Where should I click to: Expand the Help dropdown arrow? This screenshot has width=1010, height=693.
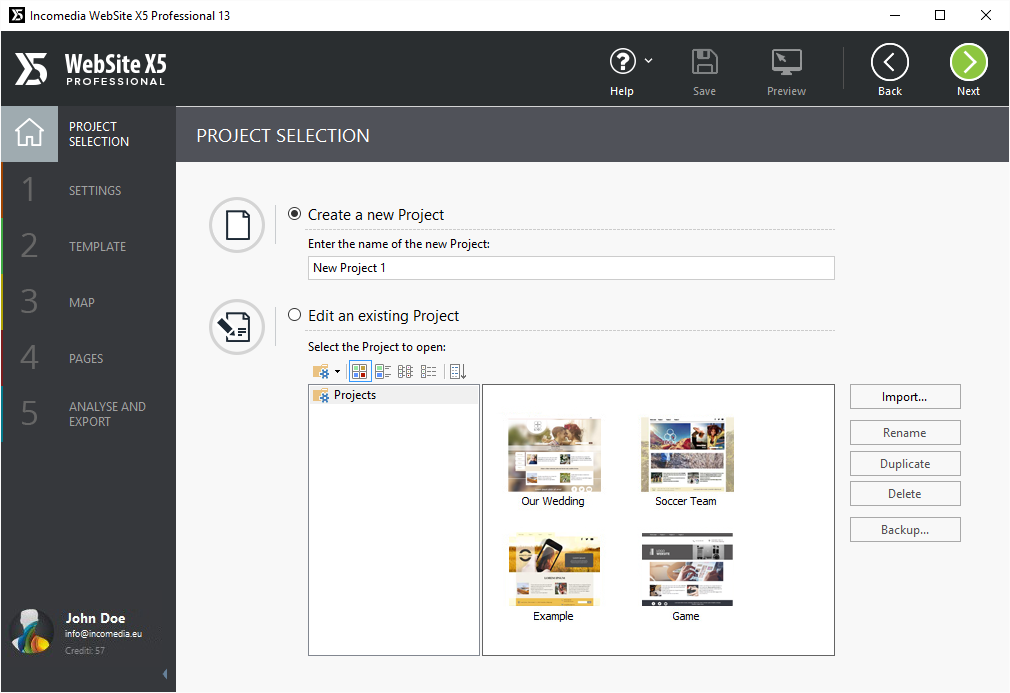click(x=649, y=61)
